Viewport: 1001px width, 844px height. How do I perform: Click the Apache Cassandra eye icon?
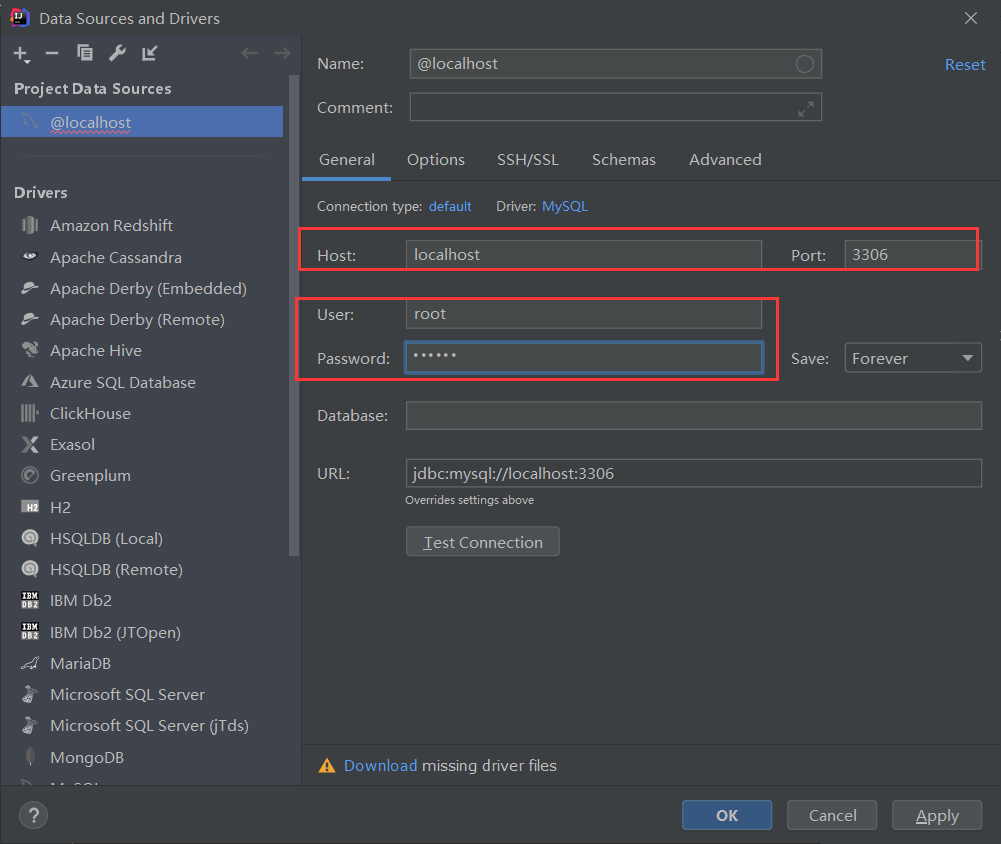(x=29, y=257)
